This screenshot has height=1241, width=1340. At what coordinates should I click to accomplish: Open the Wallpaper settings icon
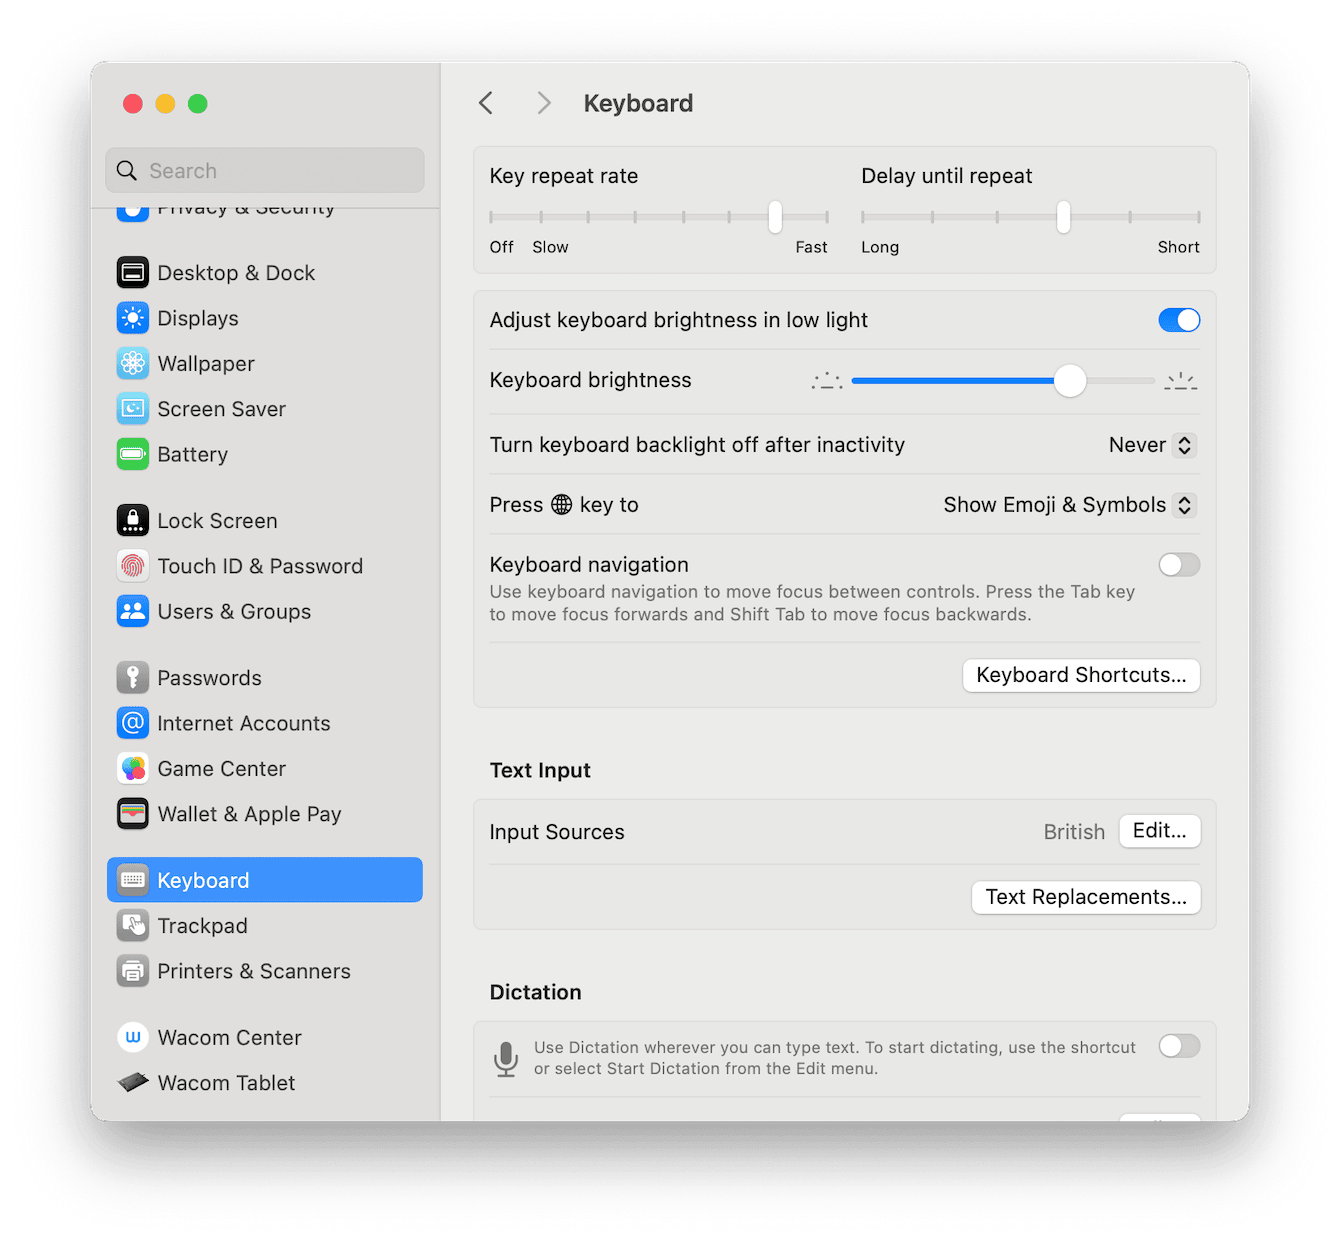(x=133, y=363)
